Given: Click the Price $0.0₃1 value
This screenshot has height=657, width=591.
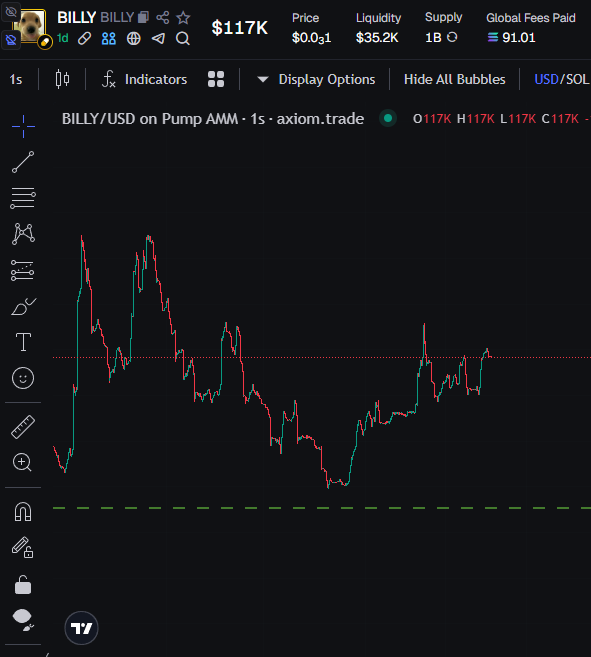Looking at the screenshot, I should point(311,38).
